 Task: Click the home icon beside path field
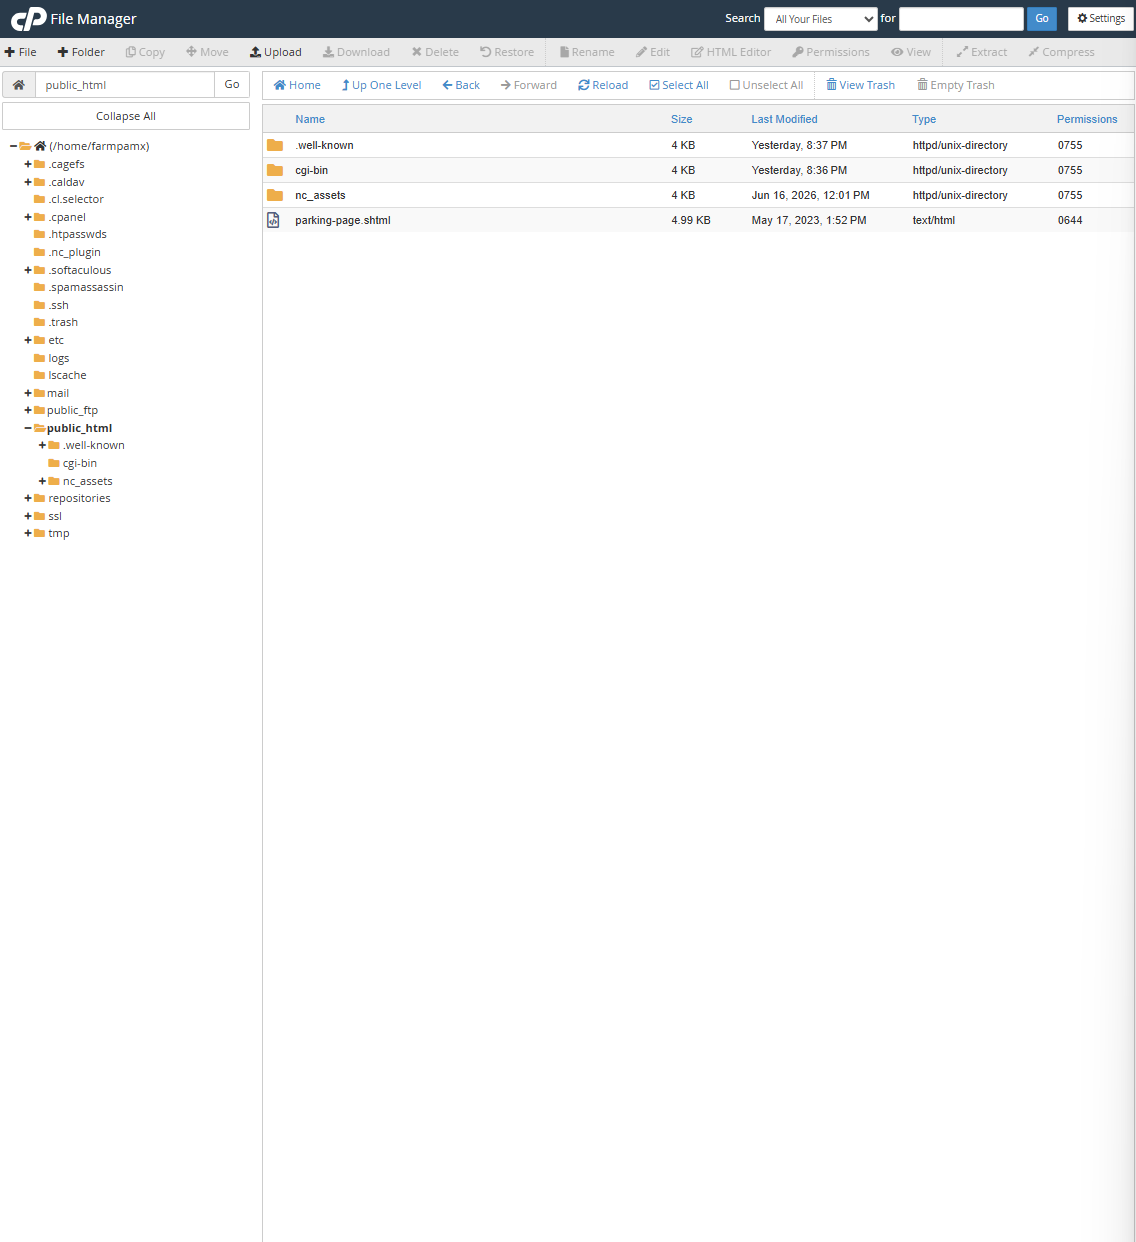point(18,85)
